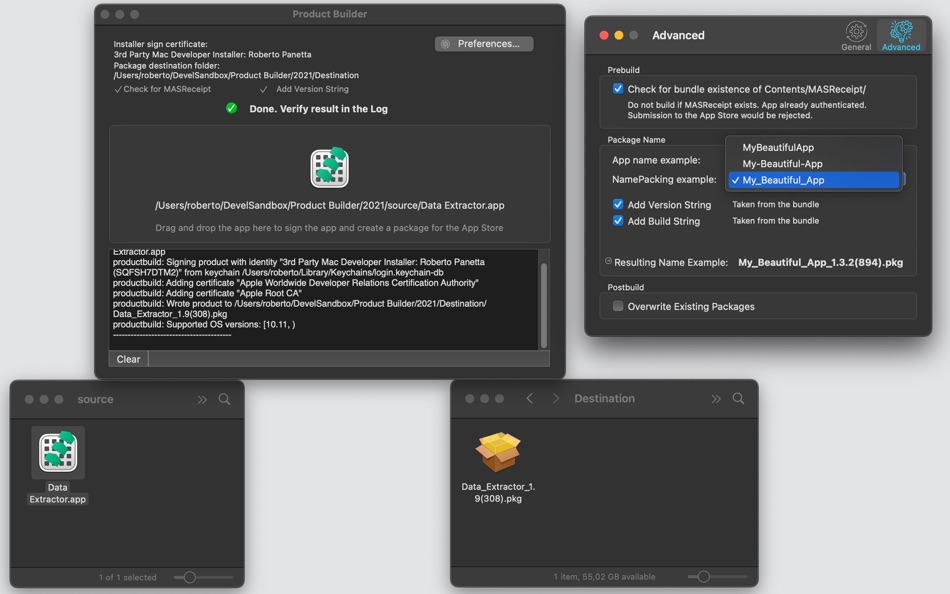Click the package destination folder path text
The height and width of the screenshot is (594, 950).
[x=236, y=75]
